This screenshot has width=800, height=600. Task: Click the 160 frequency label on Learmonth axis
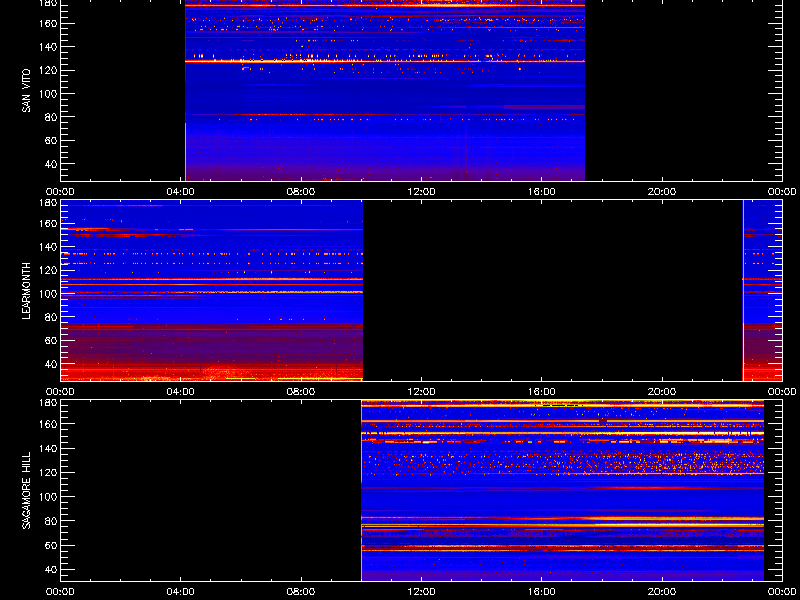point(47,223)
